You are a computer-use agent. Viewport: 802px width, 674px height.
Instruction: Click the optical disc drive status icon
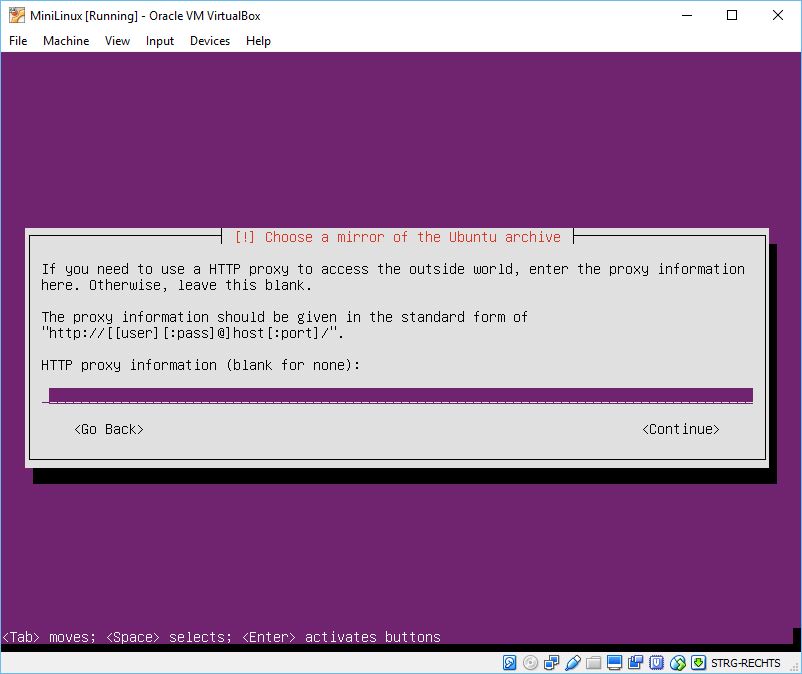tap(530, 663)
